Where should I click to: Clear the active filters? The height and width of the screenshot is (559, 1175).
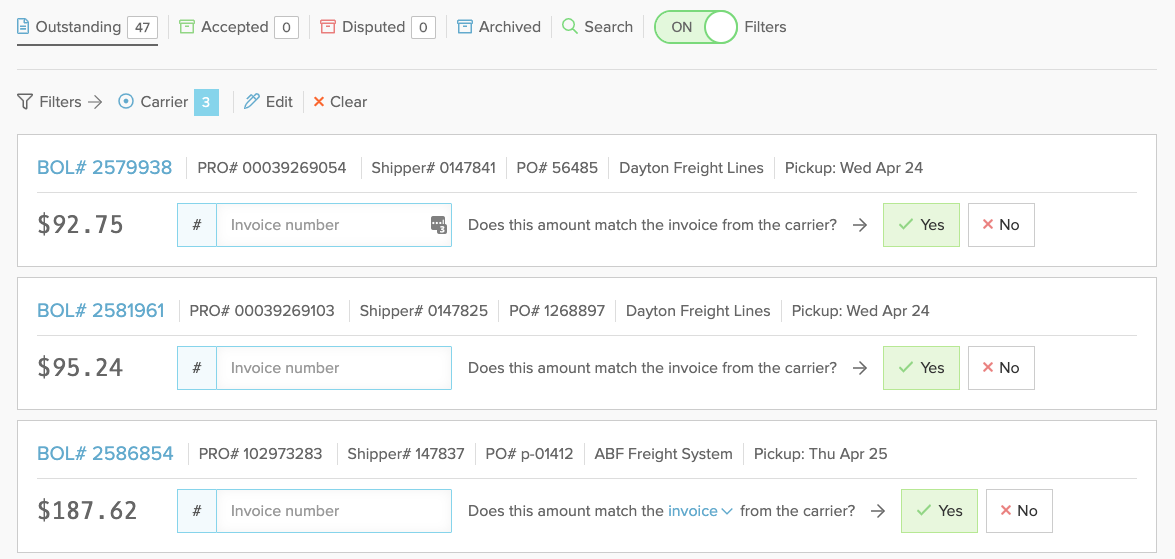339,101
